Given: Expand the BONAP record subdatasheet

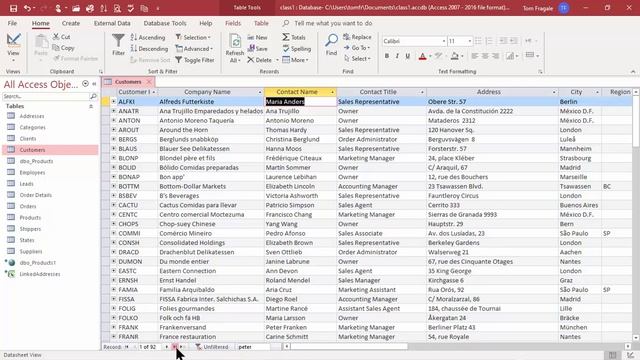Looking at the screenshot, I should [x=113, y=177].
